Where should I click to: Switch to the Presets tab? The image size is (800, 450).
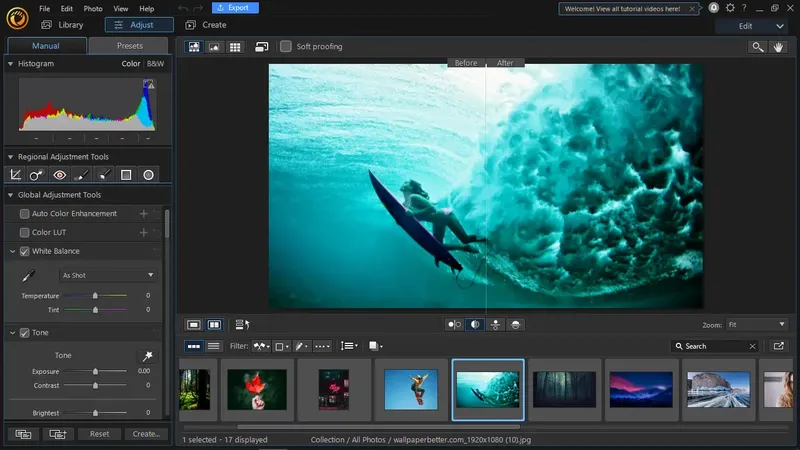pos(130,45)
